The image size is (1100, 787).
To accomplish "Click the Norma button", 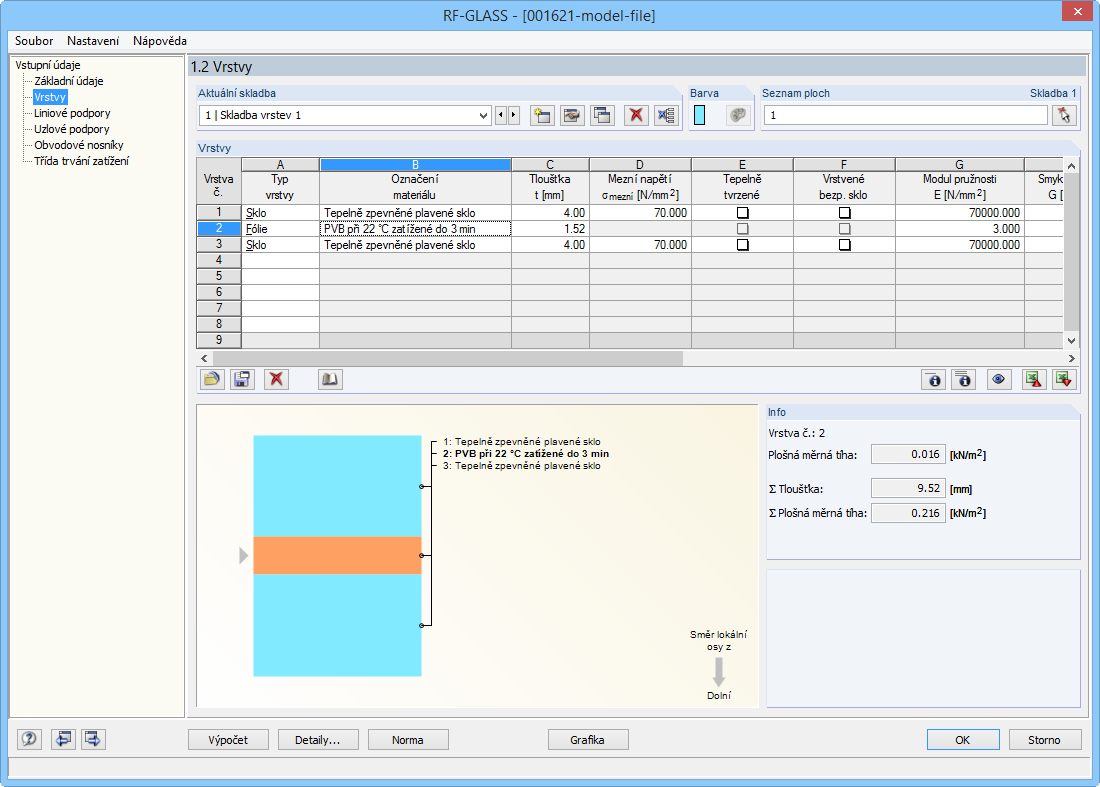I will point(408,739).
